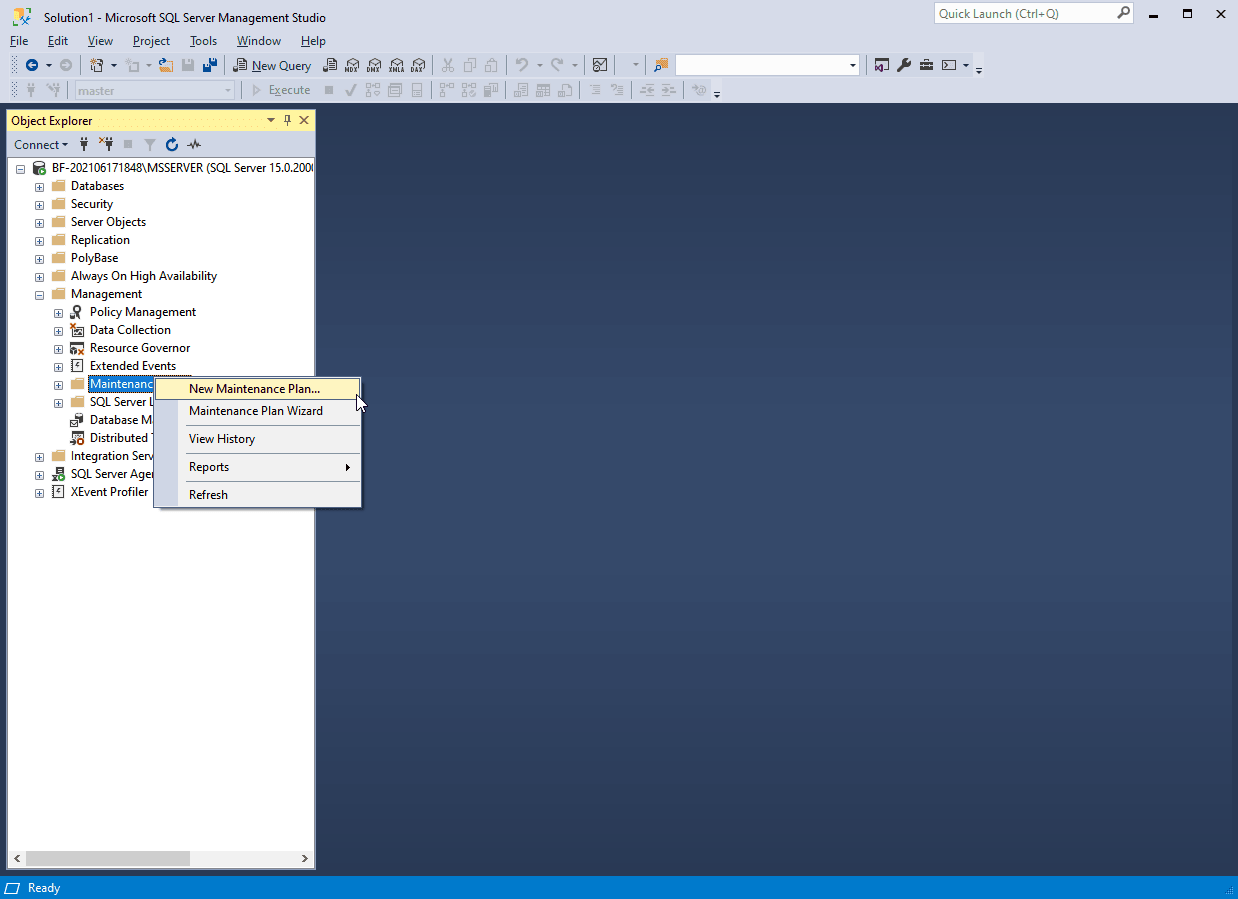1238x899 pixels.
Task: Select the Always On High Availability item
Action: pyautogui.click(x=144, y=276)
